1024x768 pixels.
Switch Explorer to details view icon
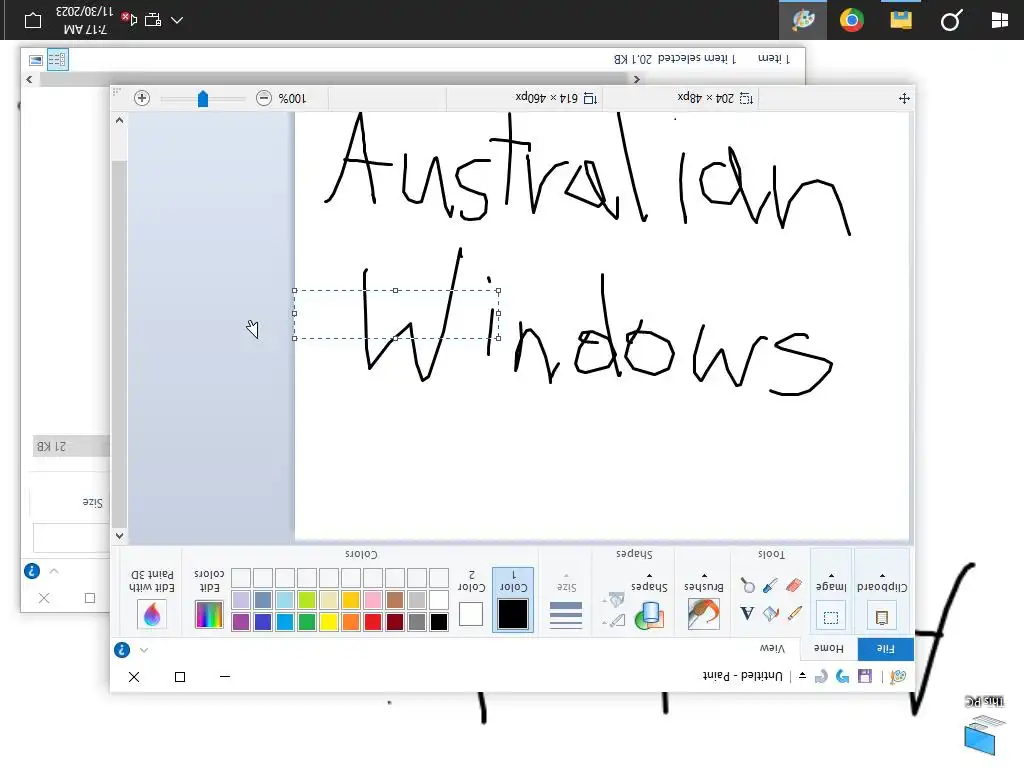coord(57,59)
